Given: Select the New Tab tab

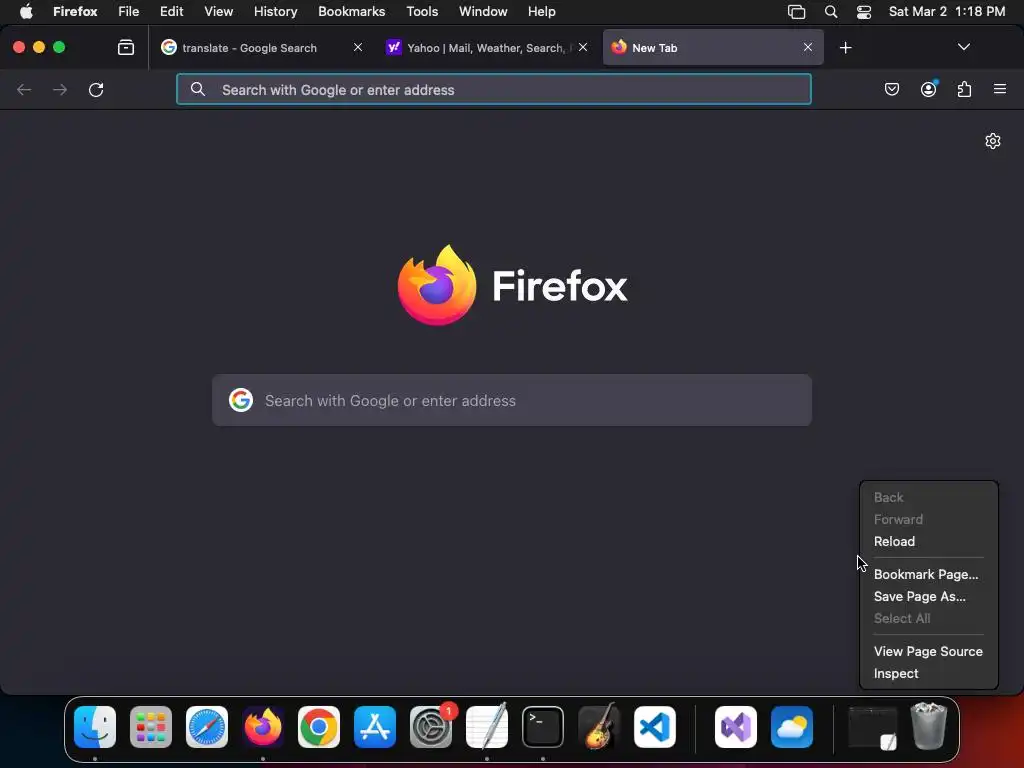Looking at the screenshot, I should [713, 47].
